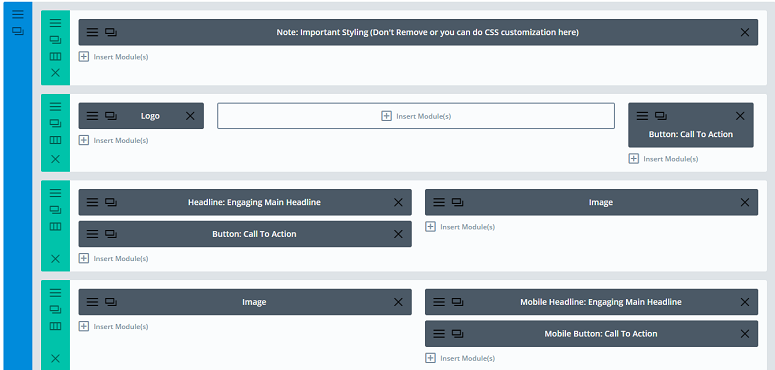Open settings of the row holding the Note module
Image resolution: width=775 pixels, height=370 pixels.
55,23
